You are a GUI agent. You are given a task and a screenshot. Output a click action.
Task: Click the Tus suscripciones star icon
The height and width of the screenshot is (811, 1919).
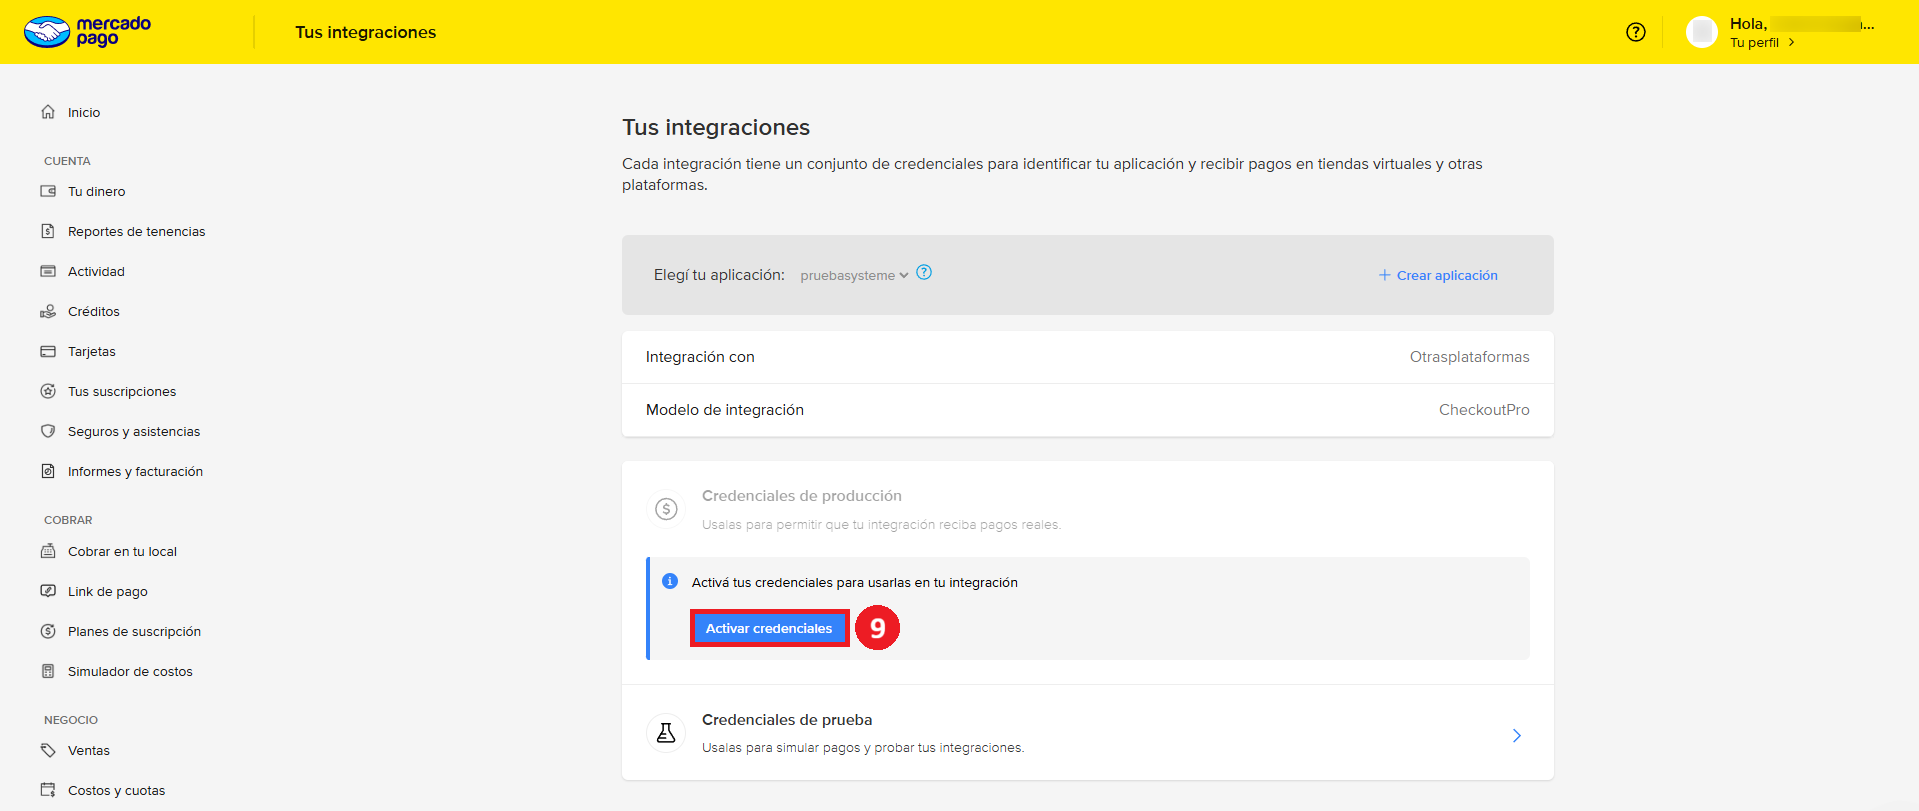coord(48,391)
